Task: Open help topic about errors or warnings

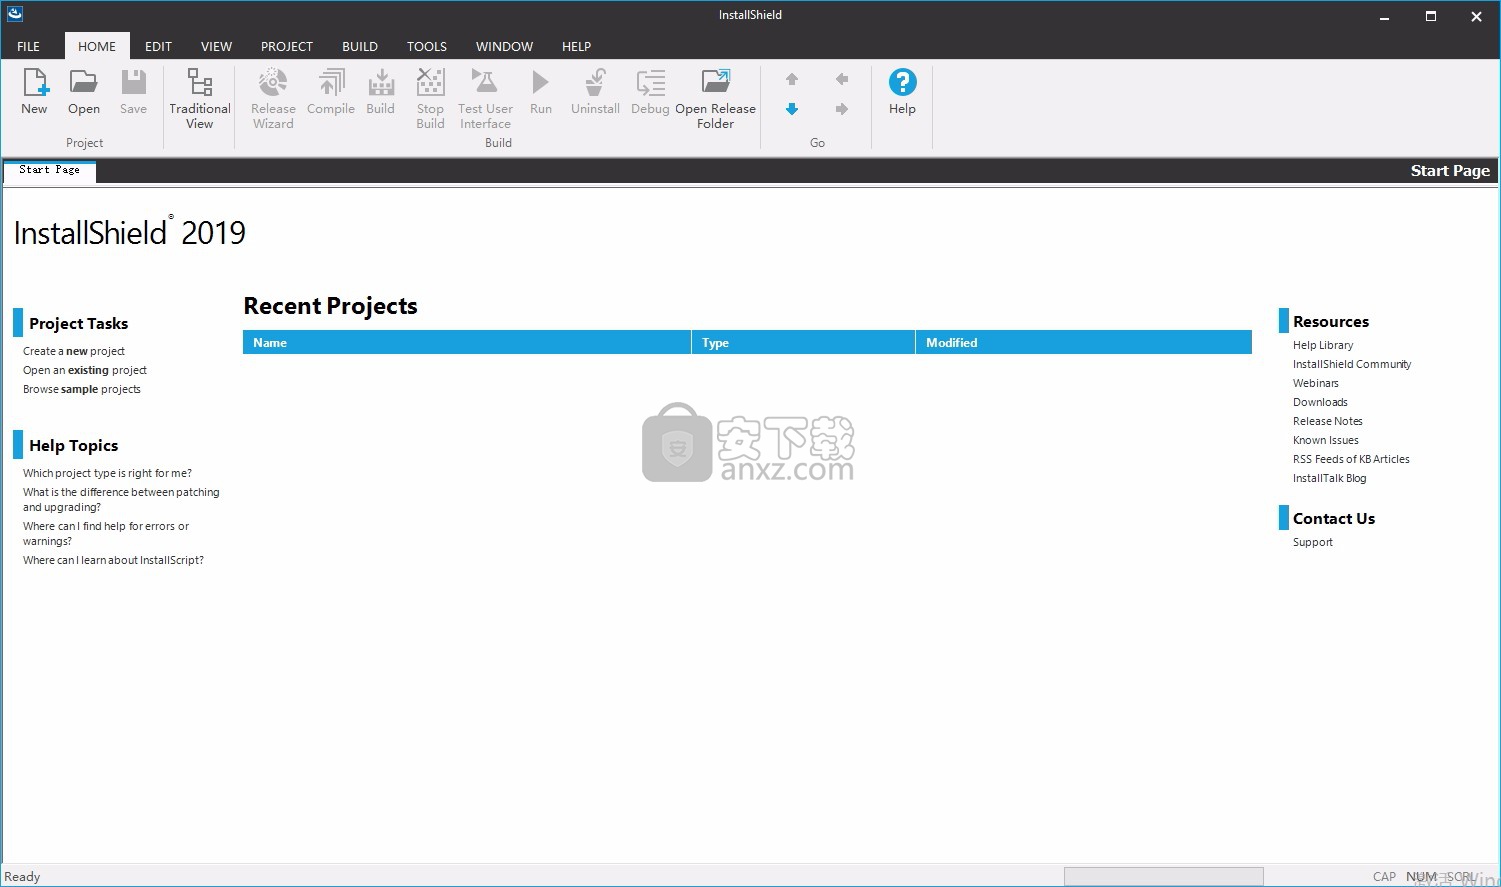Action: pyautogui.click(x=106, y=533)
